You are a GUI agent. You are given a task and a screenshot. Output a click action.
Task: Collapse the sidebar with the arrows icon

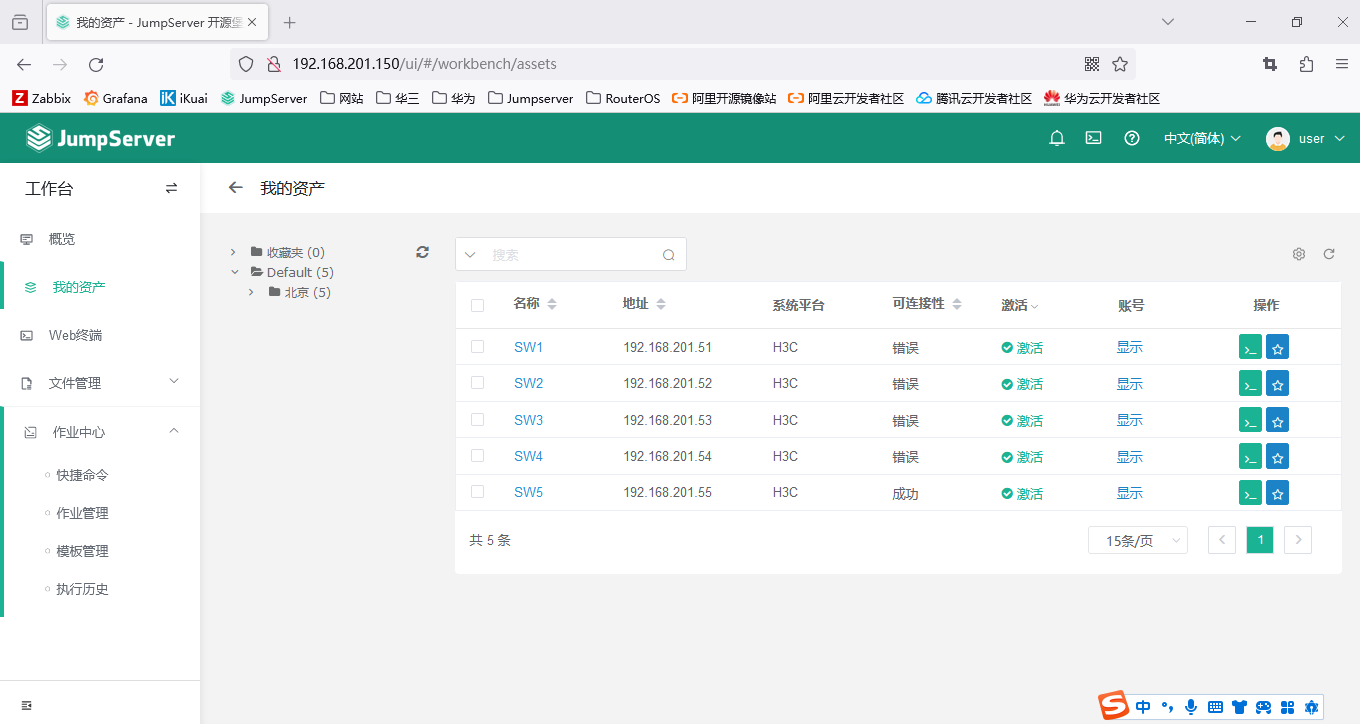[x=171, y=187]
